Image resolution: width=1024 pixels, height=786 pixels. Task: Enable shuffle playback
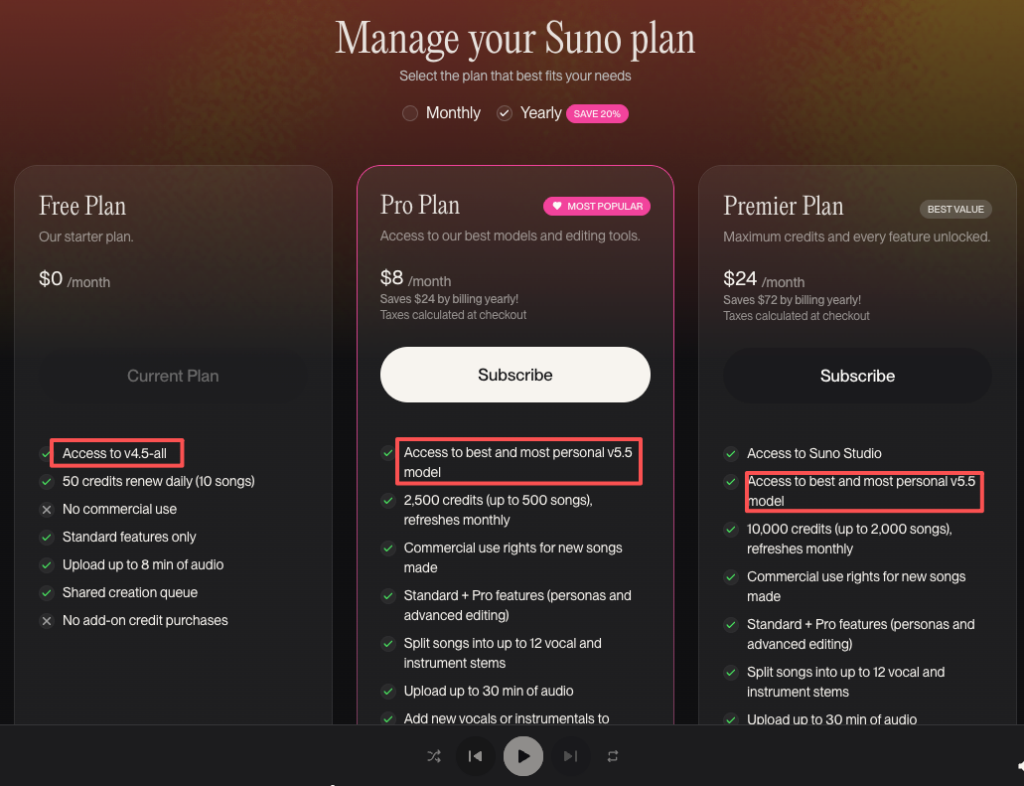point(434,756)
